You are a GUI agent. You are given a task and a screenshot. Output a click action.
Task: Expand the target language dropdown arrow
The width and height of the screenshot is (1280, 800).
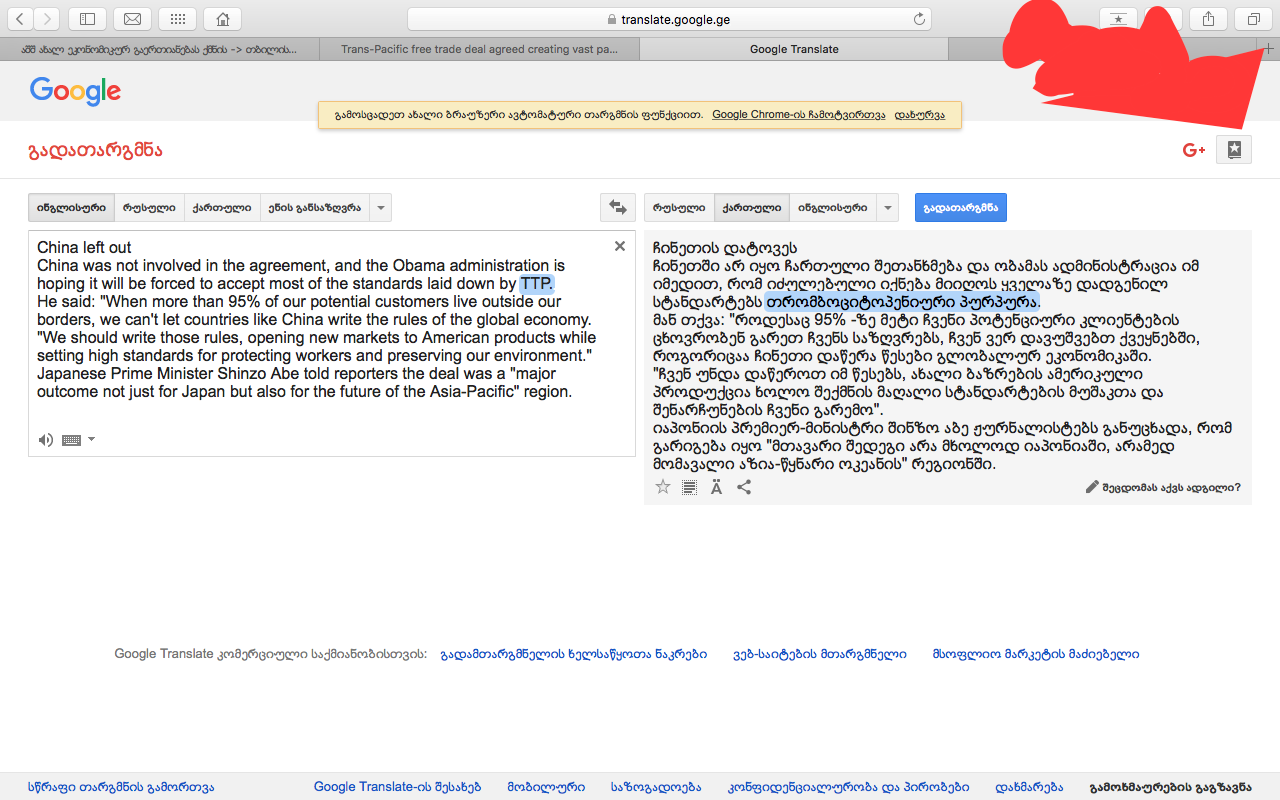(887, 208)
